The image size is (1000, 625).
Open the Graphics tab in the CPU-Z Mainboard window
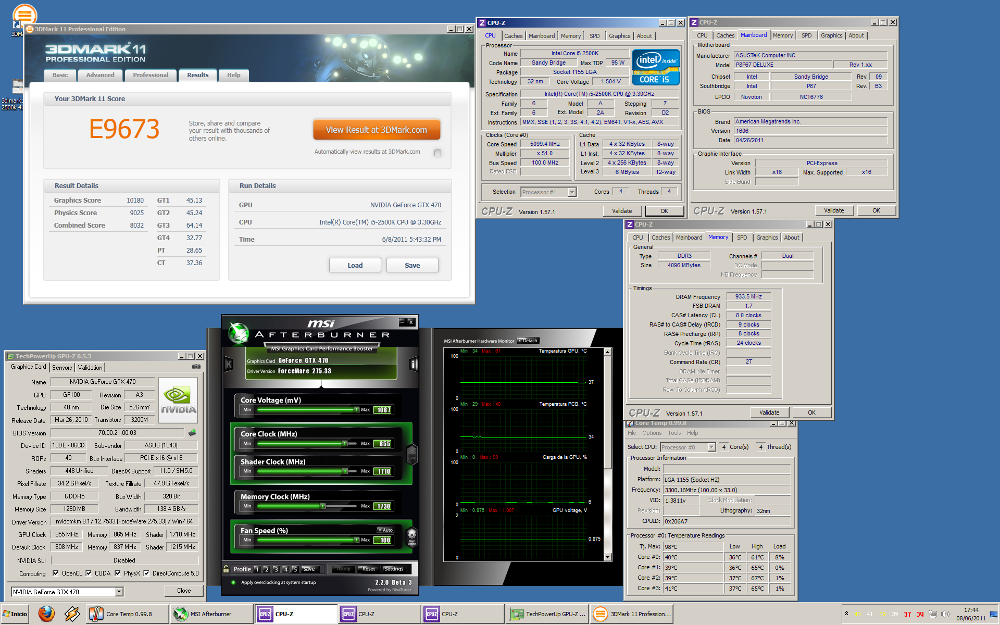click(831, 36)
